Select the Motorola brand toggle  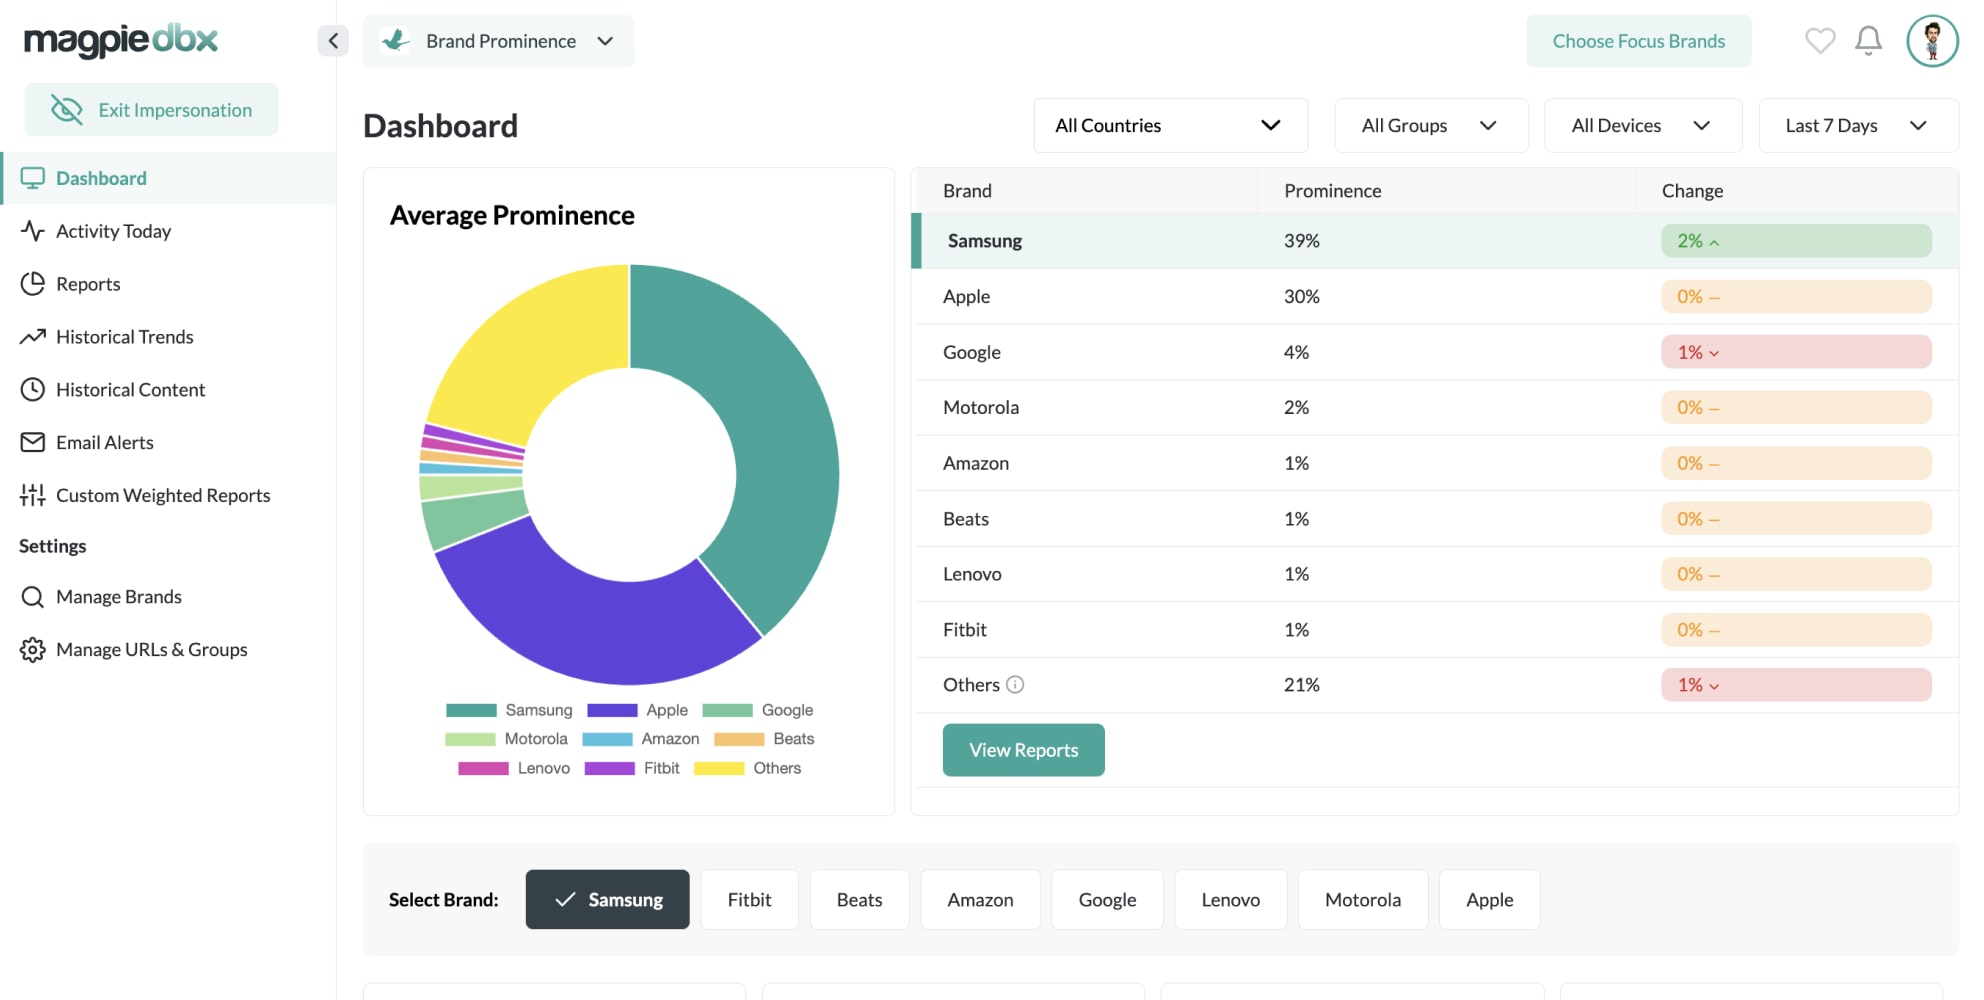[x=1362, y=900]
